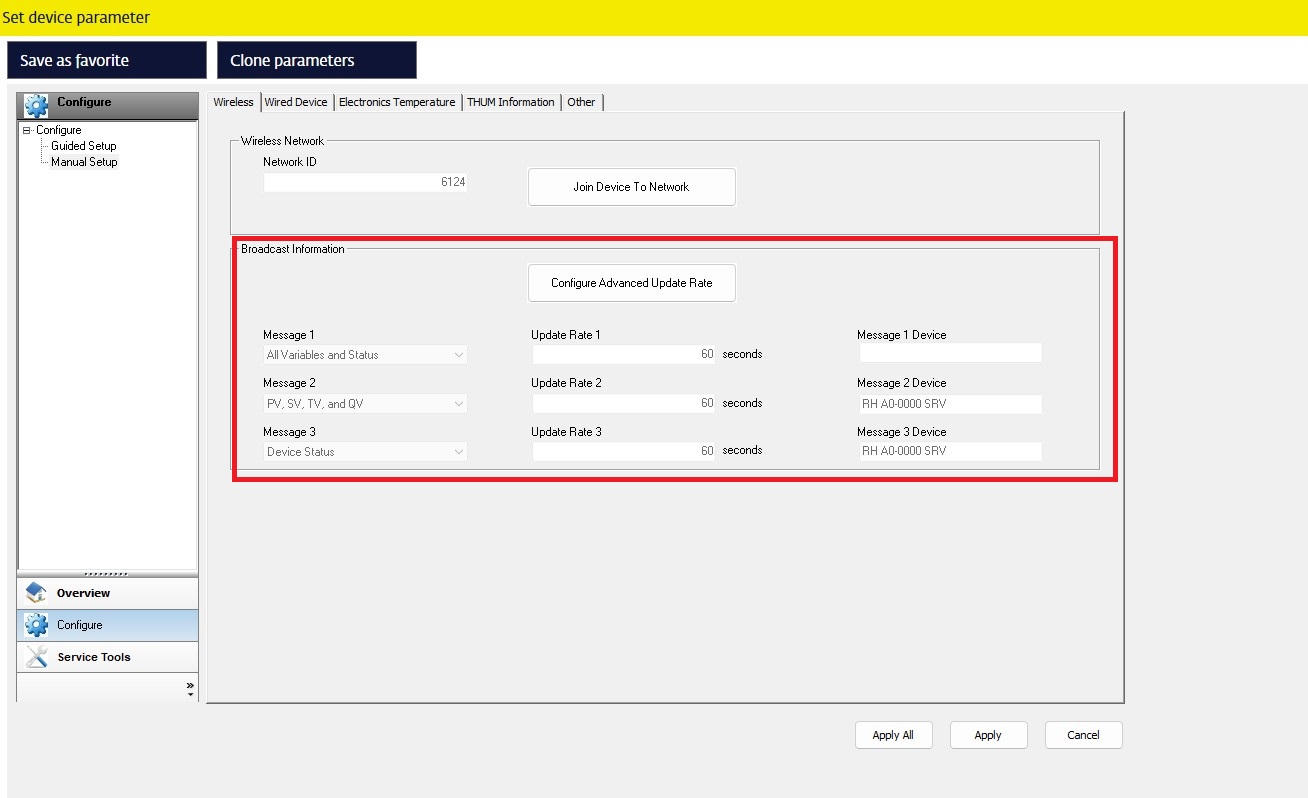Click the Configure gear icon in the bottom navigation
Screen dimensions: 1308x798
tap(37, 625)
